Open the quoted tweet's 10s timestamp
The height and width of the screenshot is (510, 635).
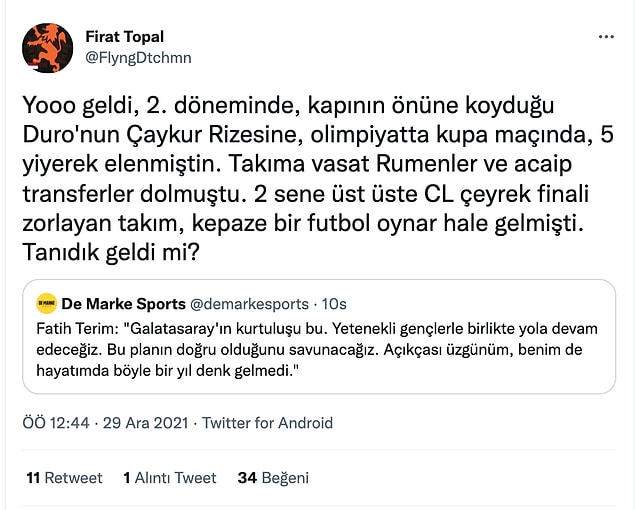334,304
